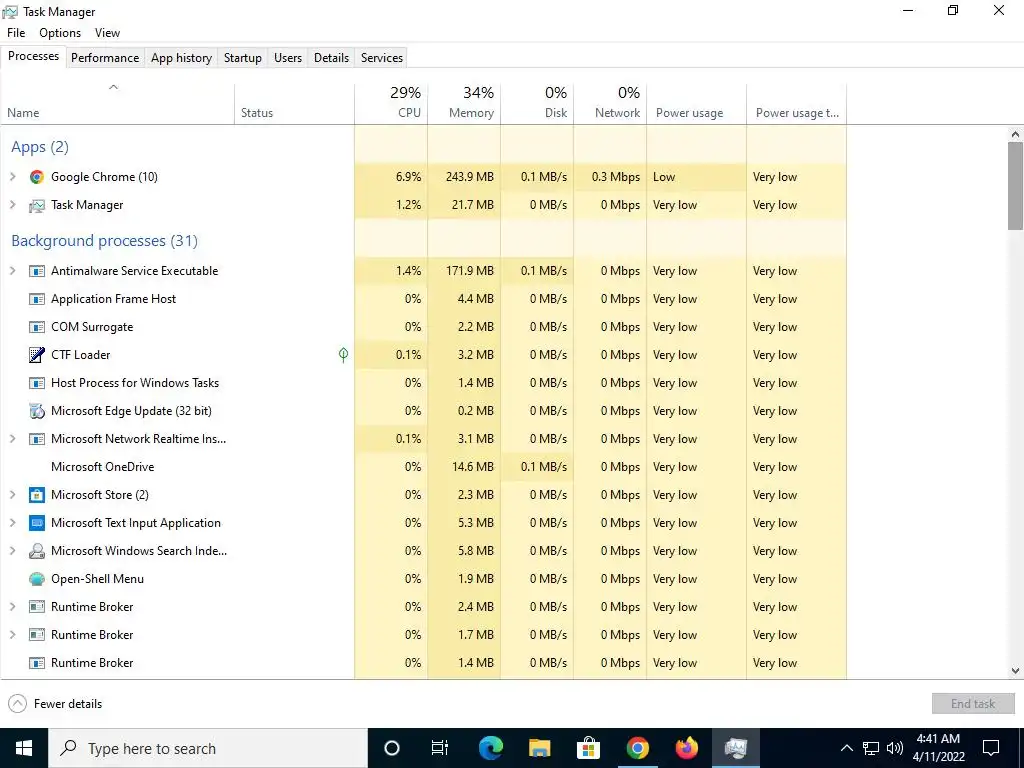Click the End task button

[x=973, y=704]
